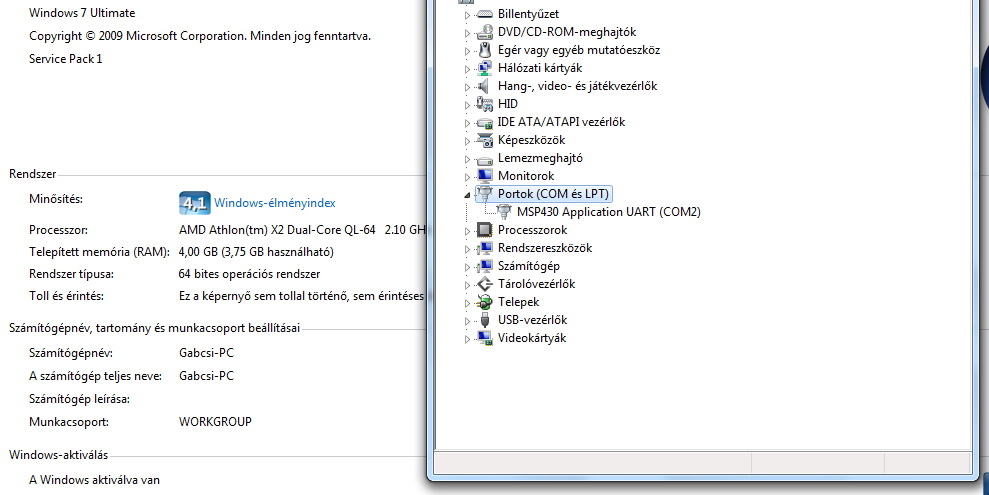
Task: Expand the Billentyűzet node
Action: [467, 15]
